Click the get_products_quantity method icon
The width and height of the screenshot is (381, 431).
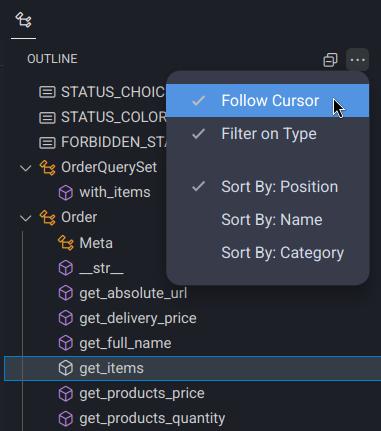66,418
